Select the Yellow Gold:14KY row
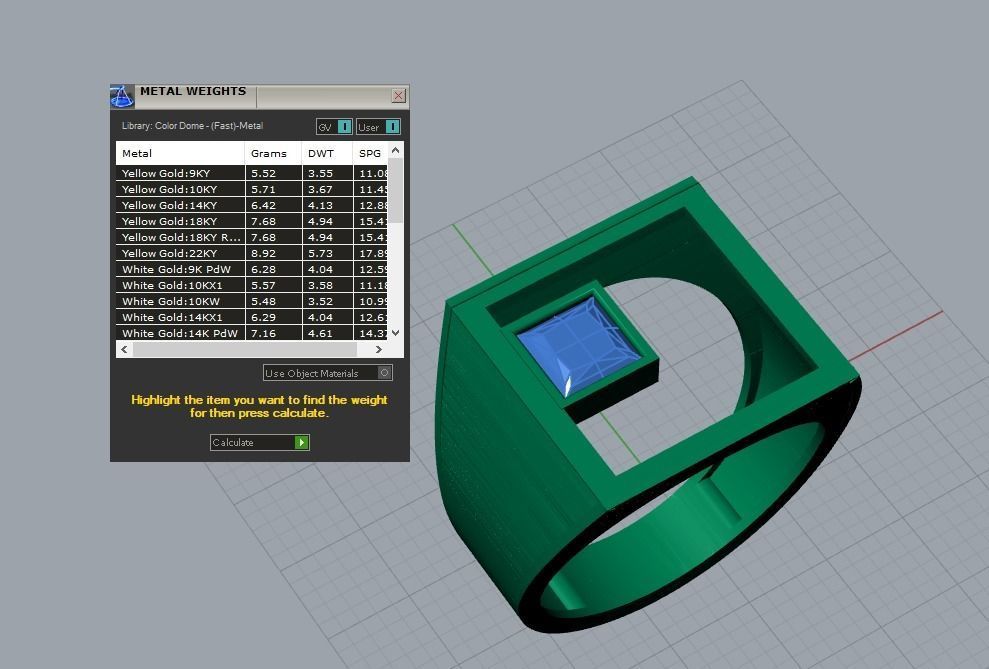The height and width of the screenshot is (669, 989). pyautogui.click(x=251, y=205)
